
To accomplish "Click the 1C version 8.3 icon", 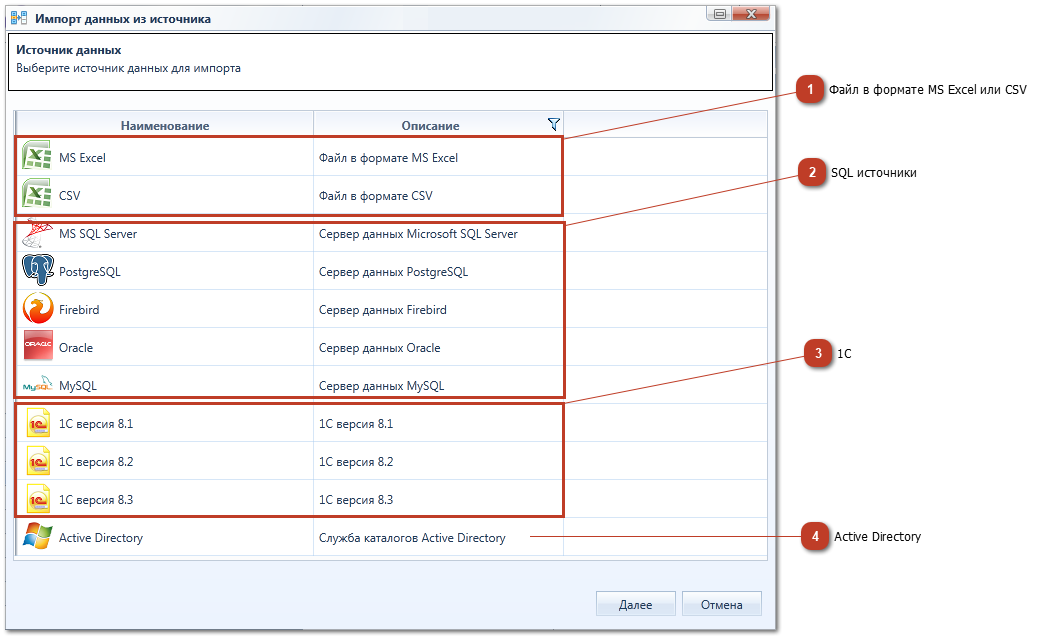I will [x=38, y=499].
